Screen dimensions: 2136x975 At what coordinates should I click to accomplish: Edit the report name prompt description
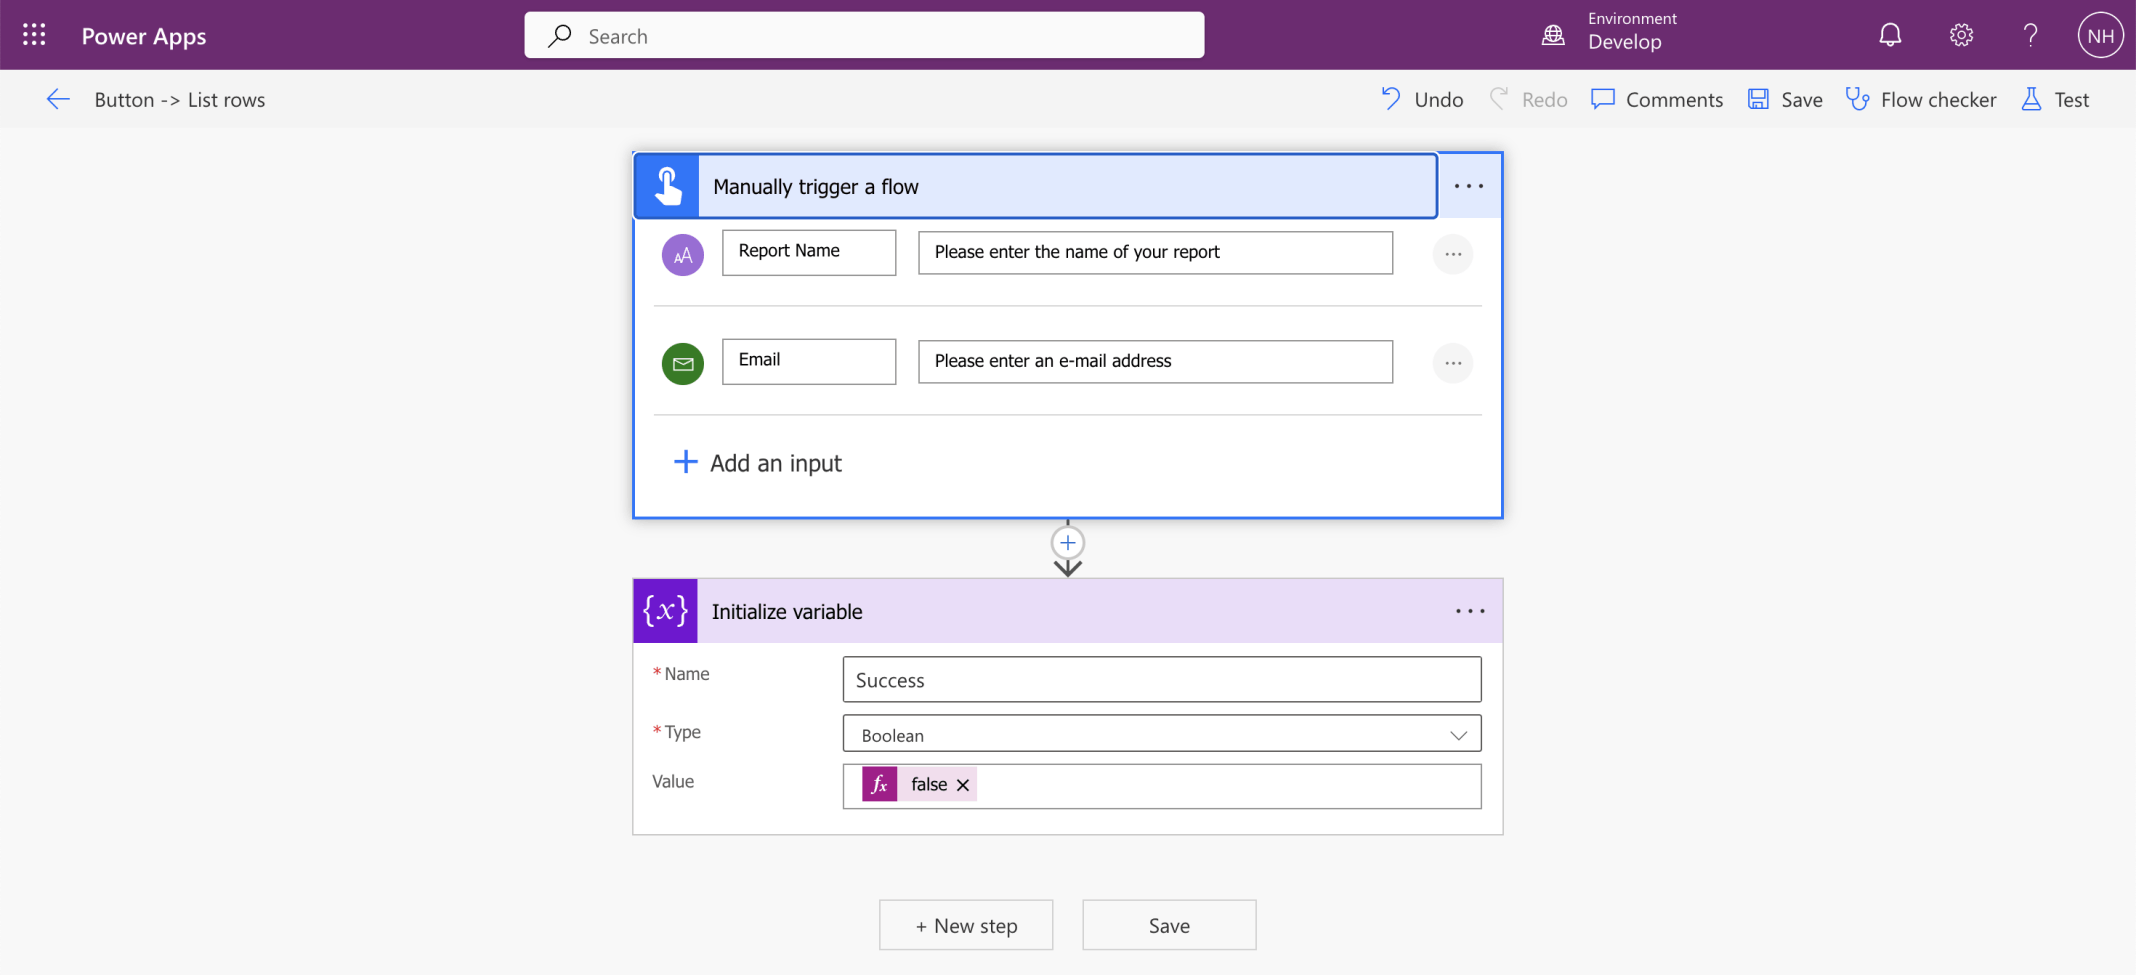[1155, 252]
